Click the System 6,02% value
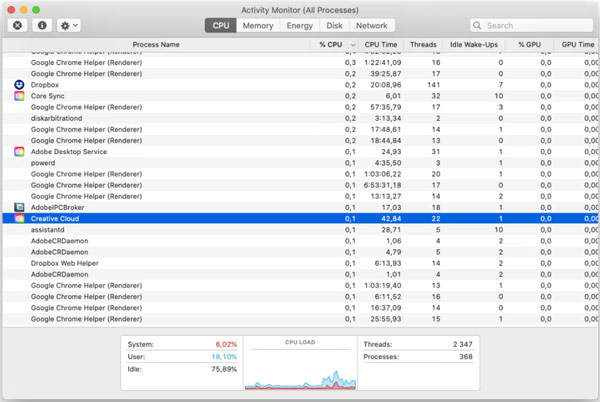 pyautogui.click(x=226, y=344)
